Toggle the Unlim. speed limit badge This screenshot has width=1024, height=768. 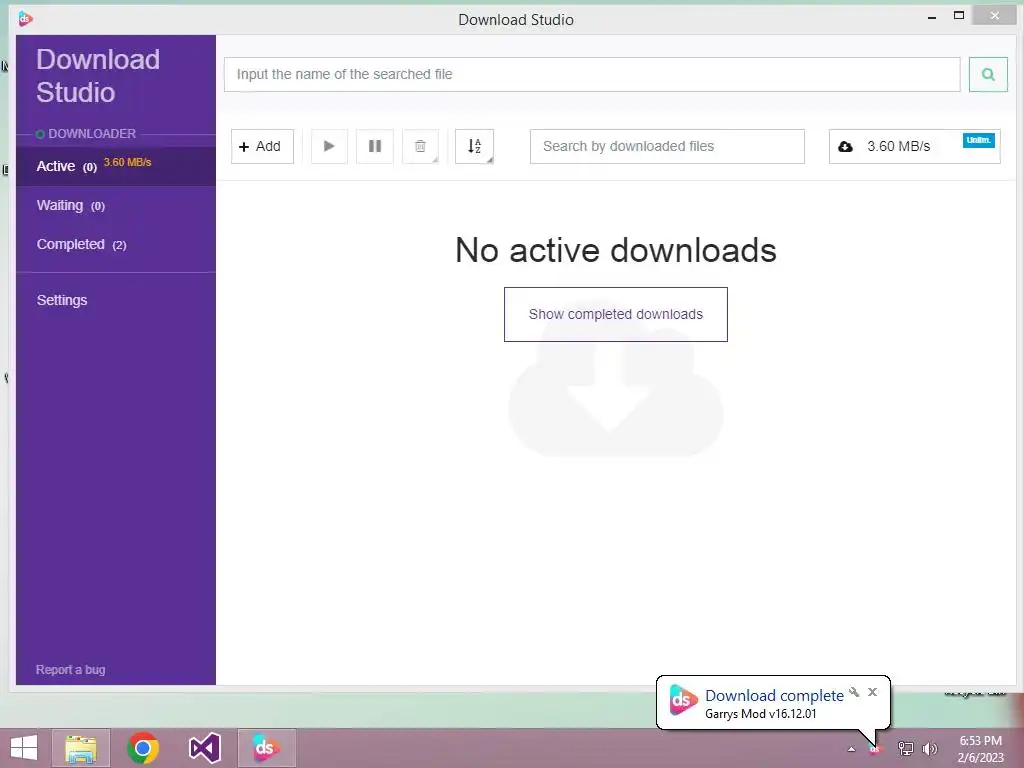[x=978, y=140]
